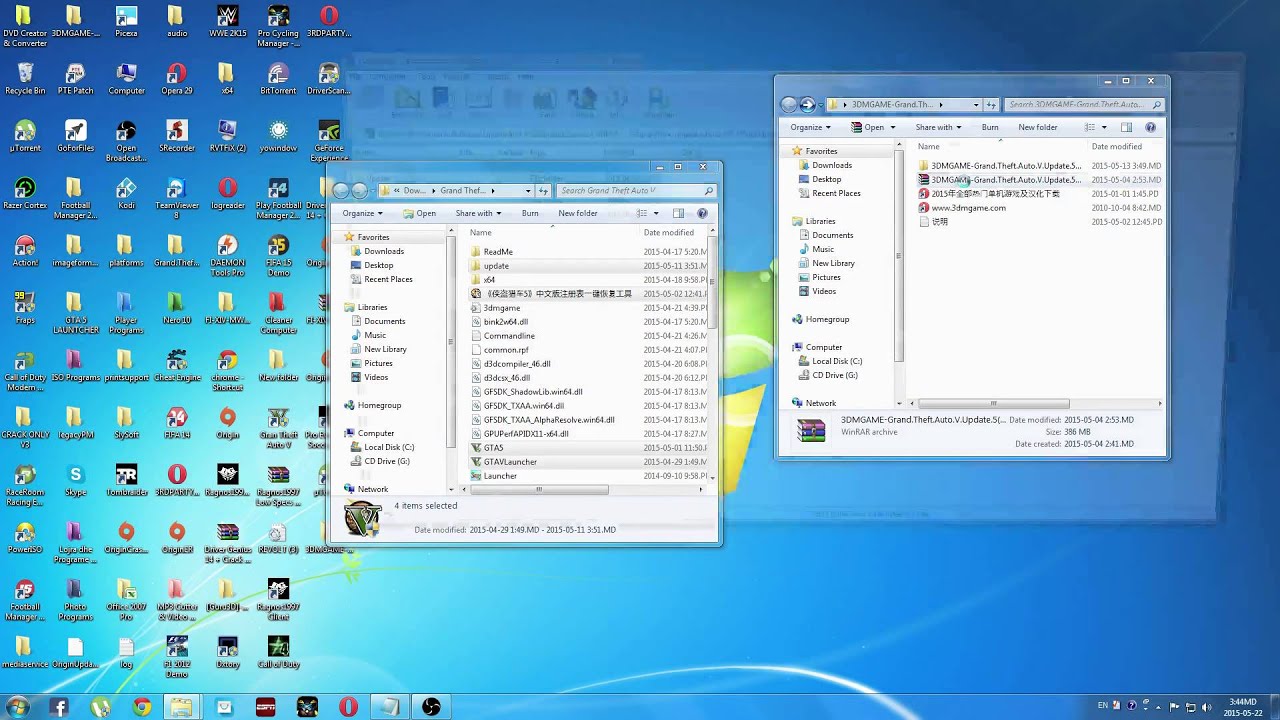Image resolution: width=1280 pixels, height=720 pixels.
Task: Collapse the Libraries tree in the 3DMGAME window
Action: click(786, 221)
